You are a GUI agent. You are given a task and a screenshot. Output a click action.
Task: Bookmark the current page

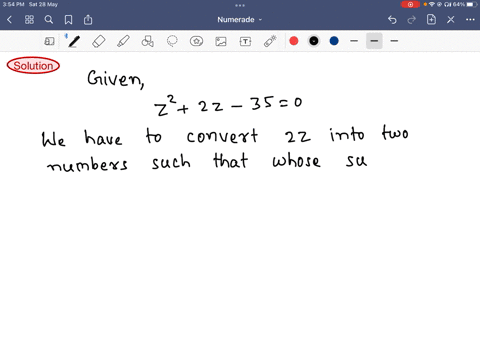point(68,20)
